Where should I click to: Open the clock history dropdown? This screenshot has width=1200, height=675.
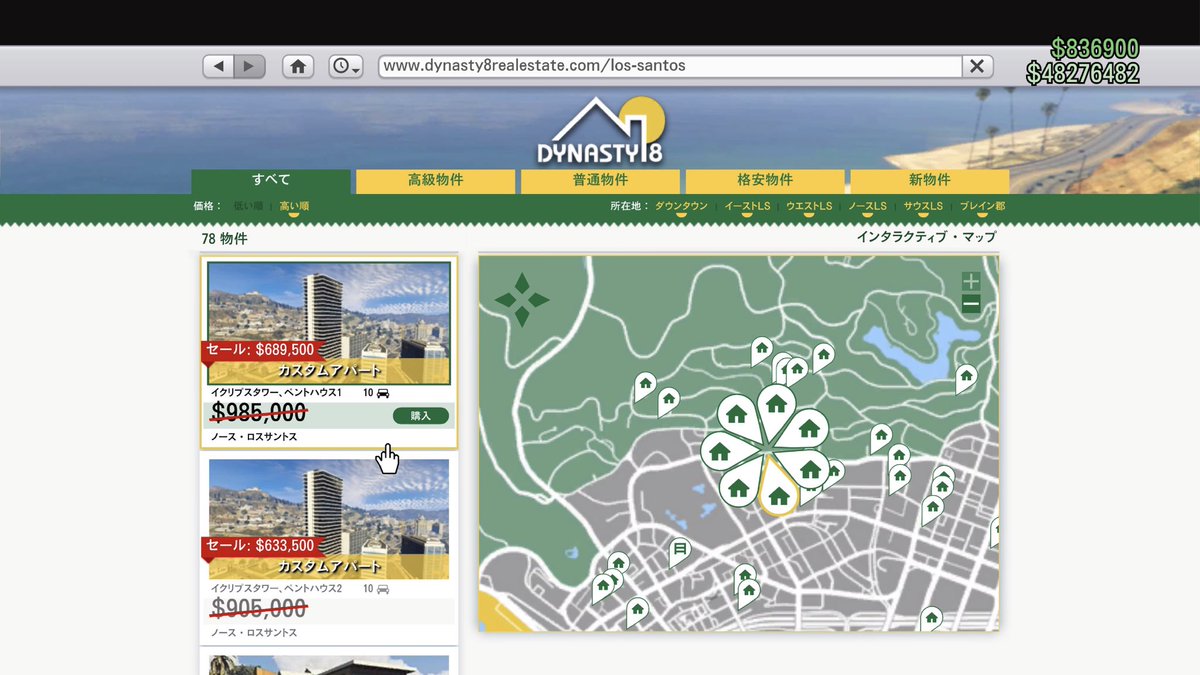point(345,66)
